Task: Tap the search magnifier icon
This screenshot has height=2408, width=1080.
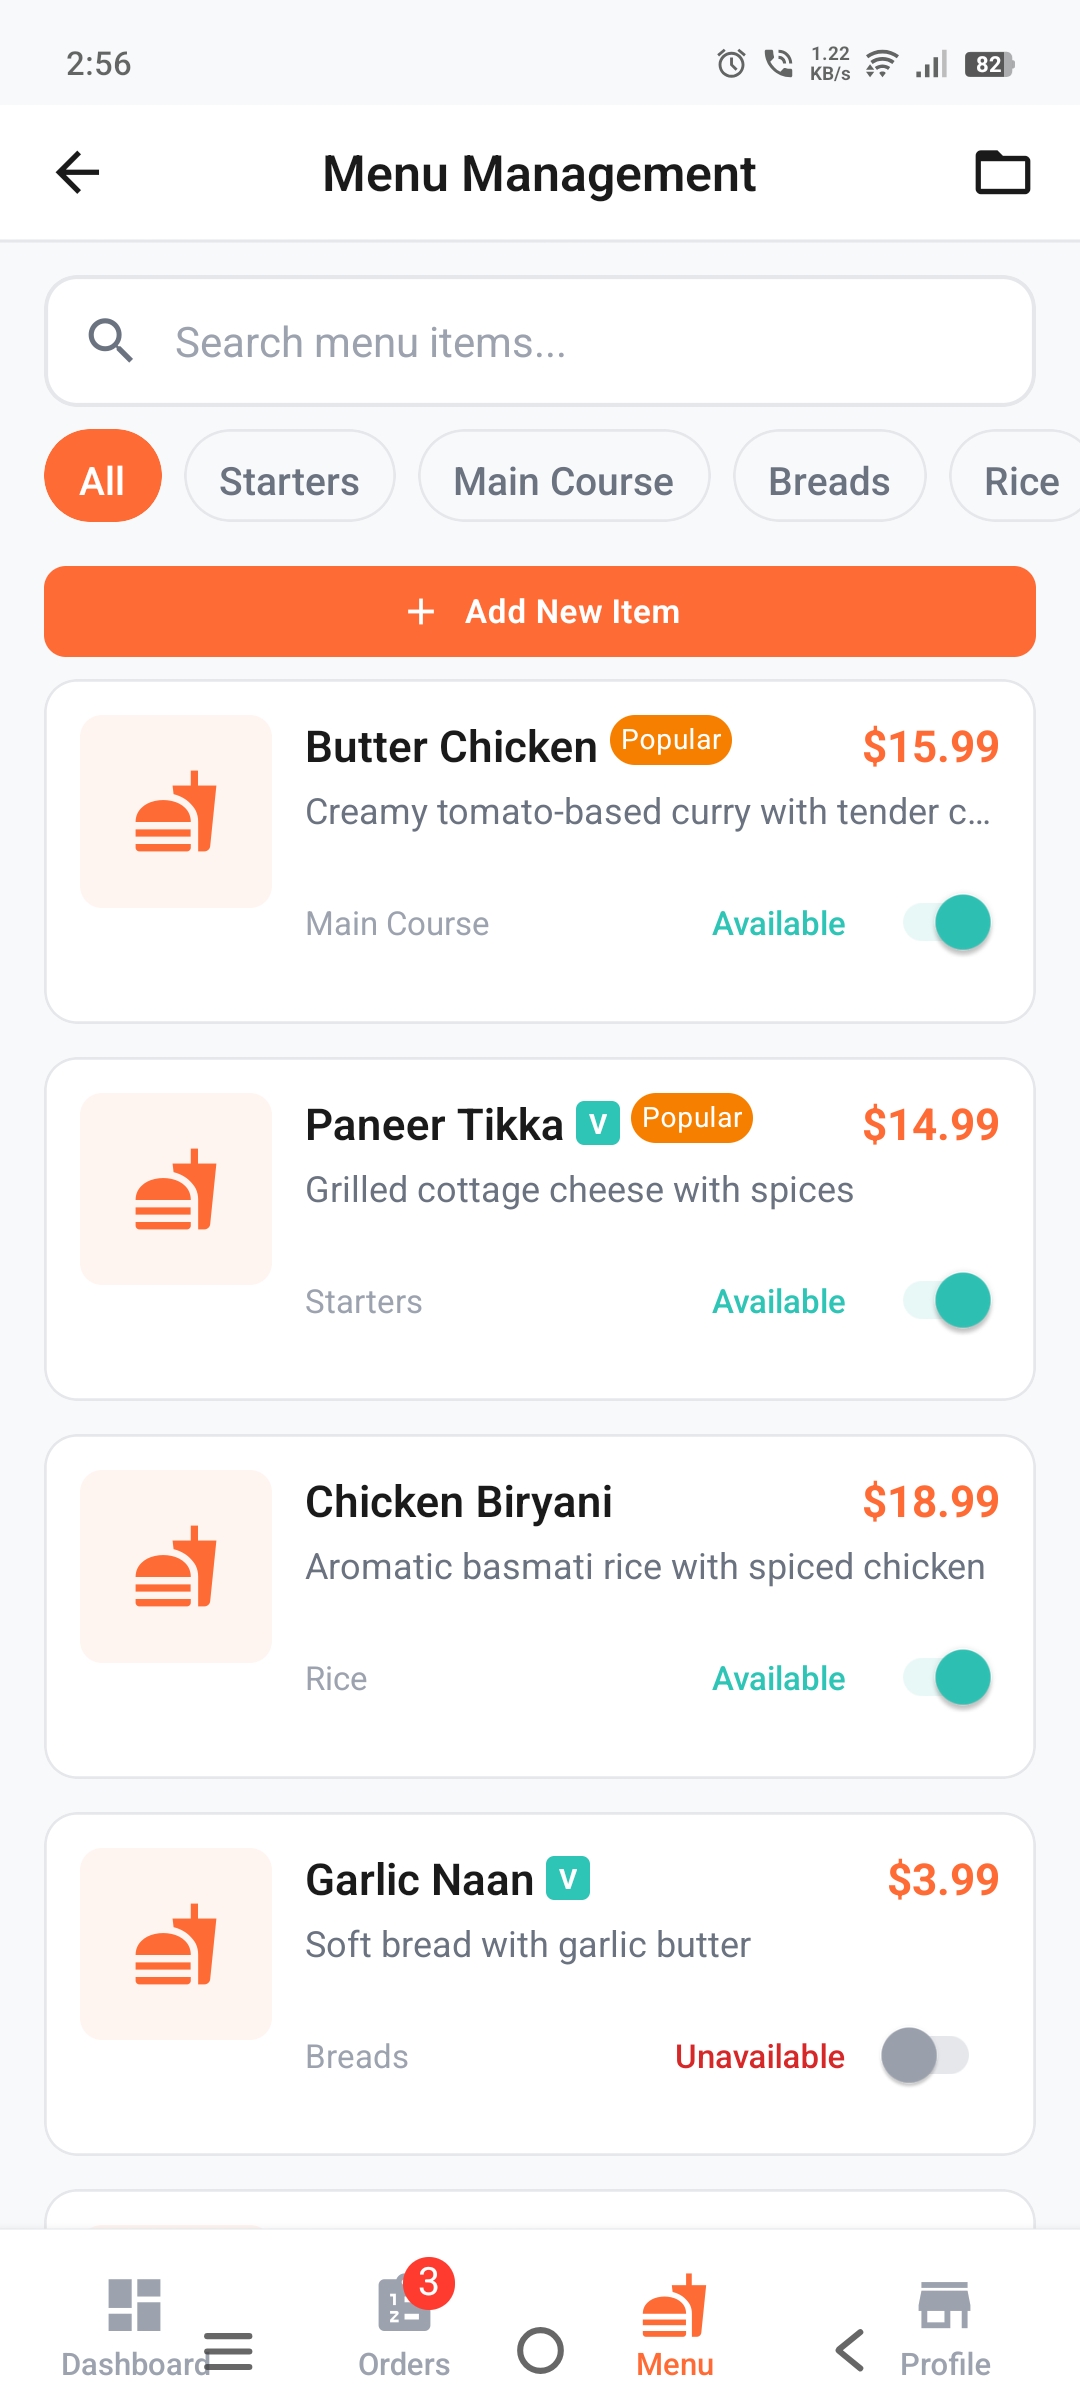Action: coord(110,341)
